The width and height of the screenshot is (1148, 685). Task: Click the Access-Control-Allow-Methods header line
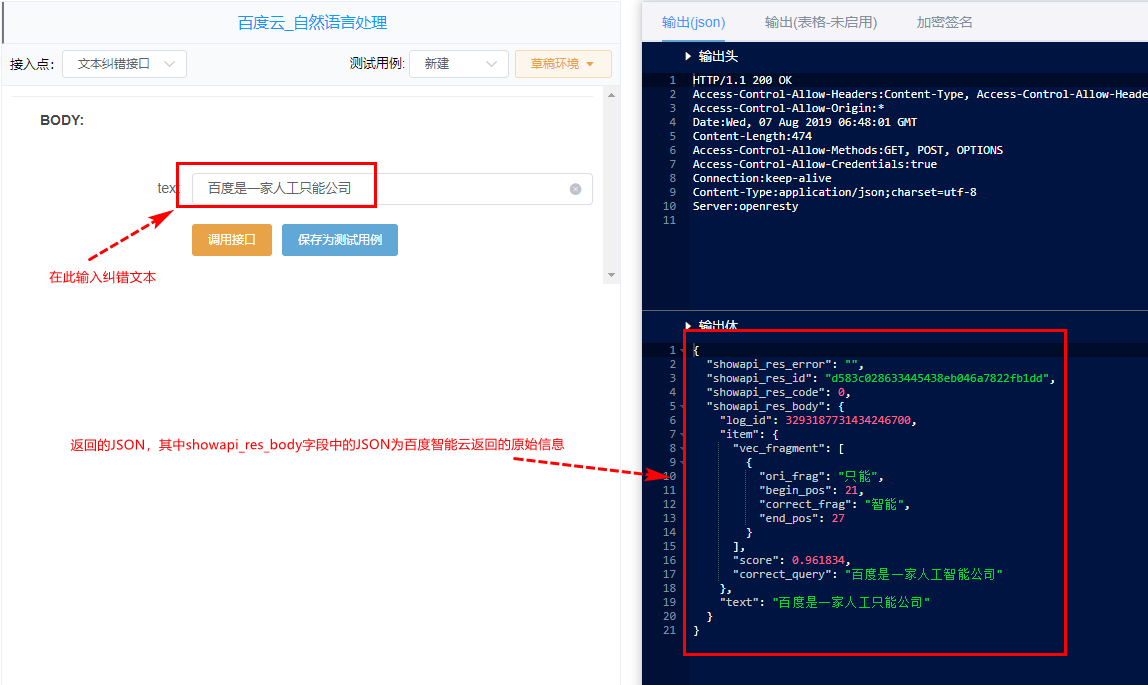[x=848, y=150]
